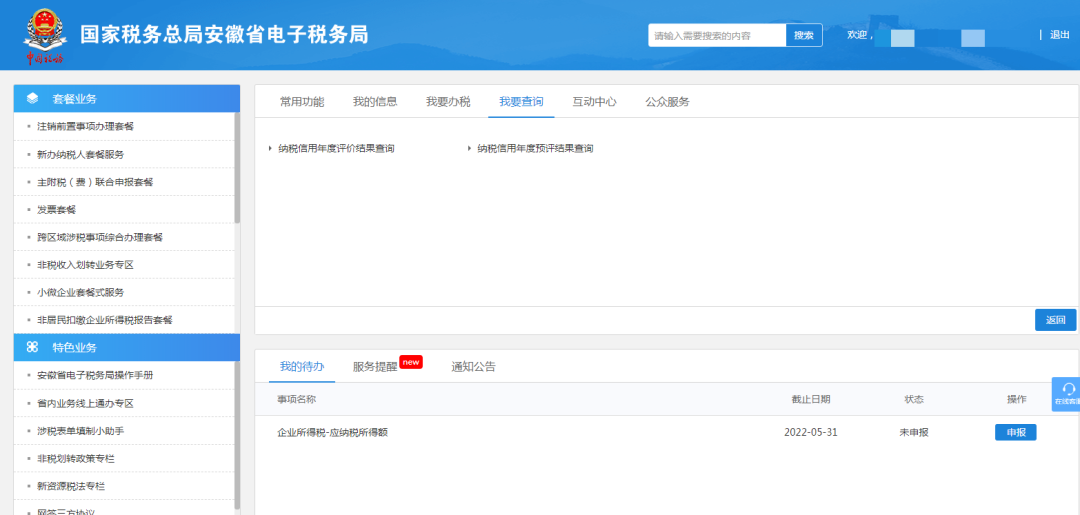Open 安徽省电子税务局操作手册
This screenshot has width=1080, height=515.
95,375
